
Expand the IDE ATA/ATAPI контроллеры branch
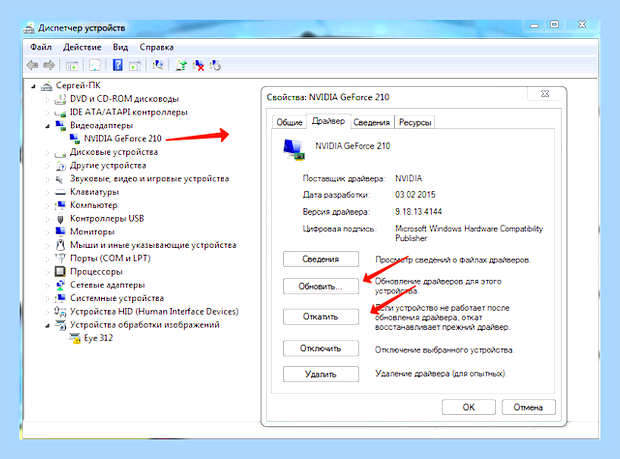coord(47,113)
